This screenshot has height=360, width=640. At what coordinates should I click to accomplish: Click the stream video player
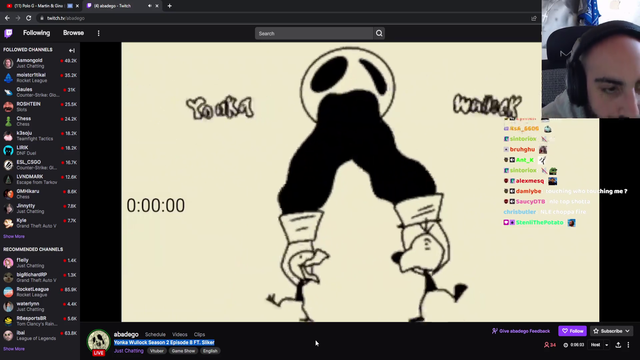point(360,182)
